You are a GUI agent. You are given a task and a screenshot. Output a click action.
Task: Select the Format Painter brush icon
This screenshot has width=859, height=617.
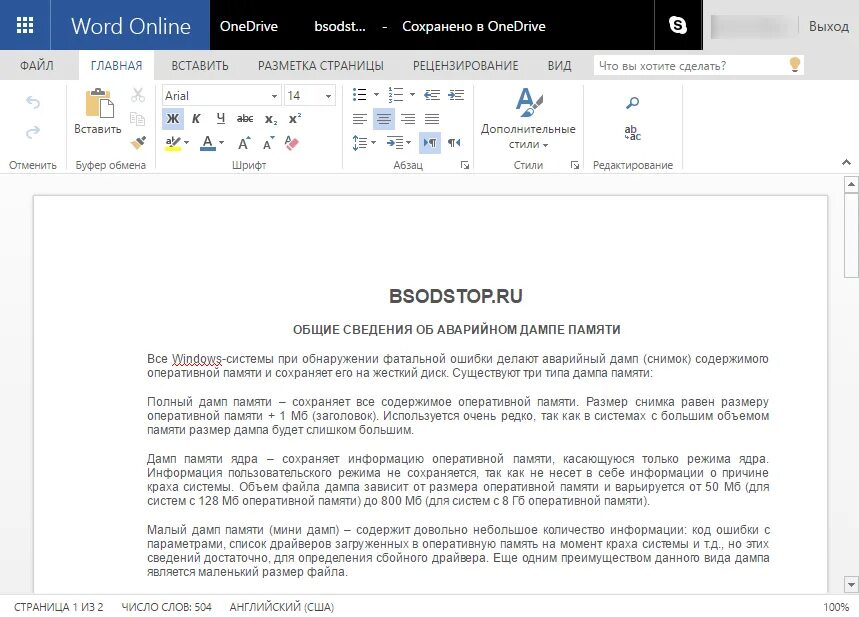click(138, 142)
